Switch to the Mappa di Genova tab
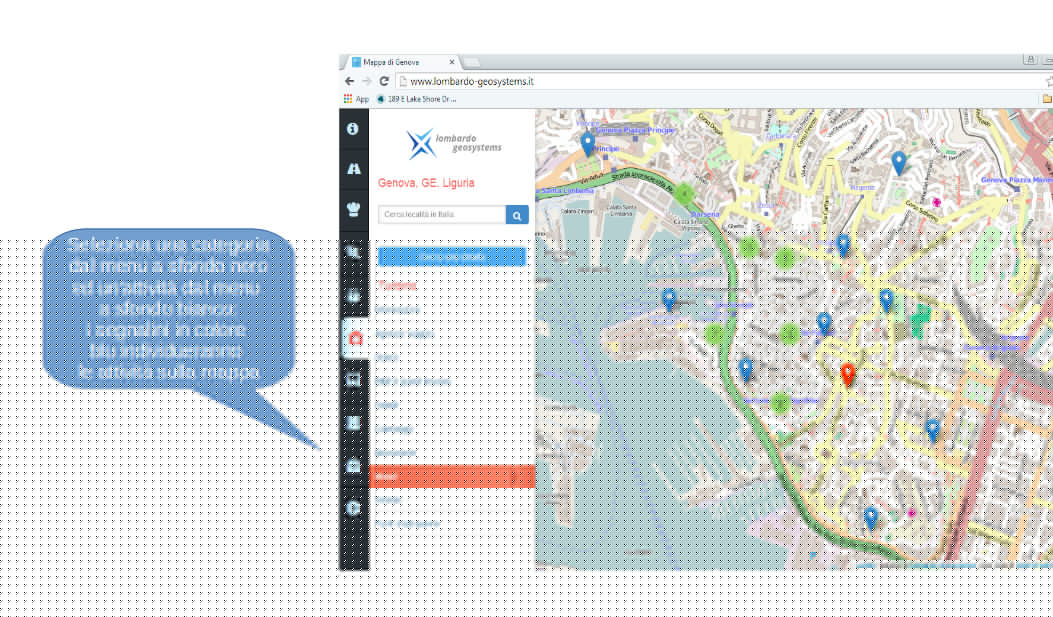Viewport: 1053px width, 617px height. click(x=400, y=62)
